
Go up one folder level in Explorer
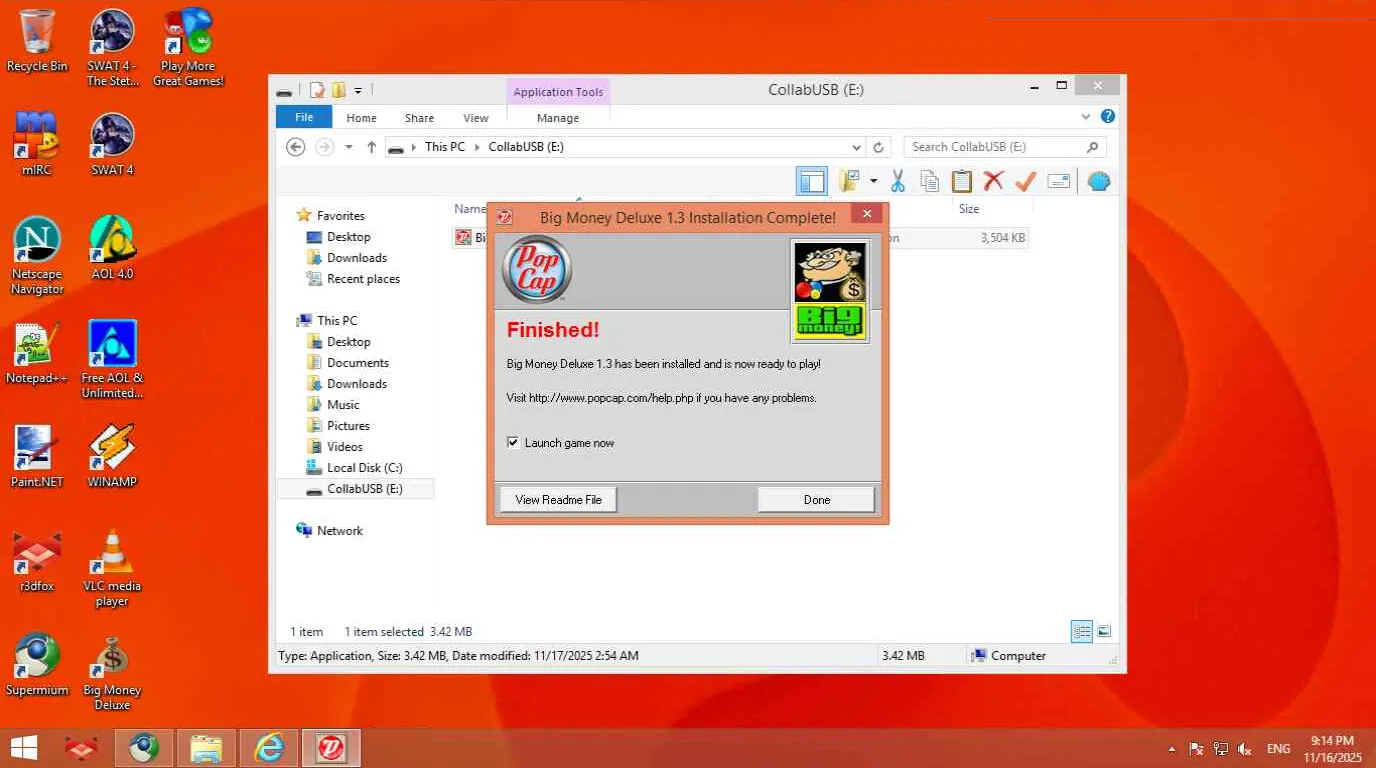point(371,147)
